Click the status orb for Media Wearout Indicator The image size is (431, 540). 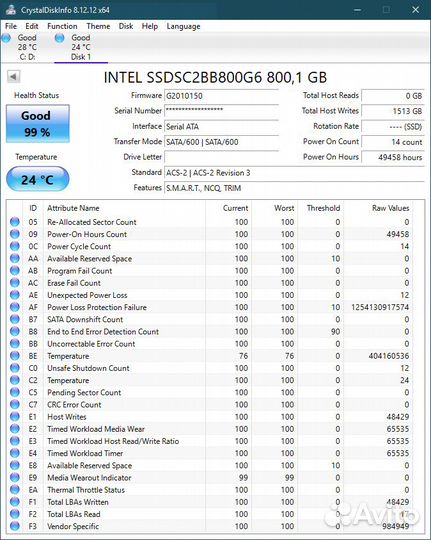[x=14, y=477]
